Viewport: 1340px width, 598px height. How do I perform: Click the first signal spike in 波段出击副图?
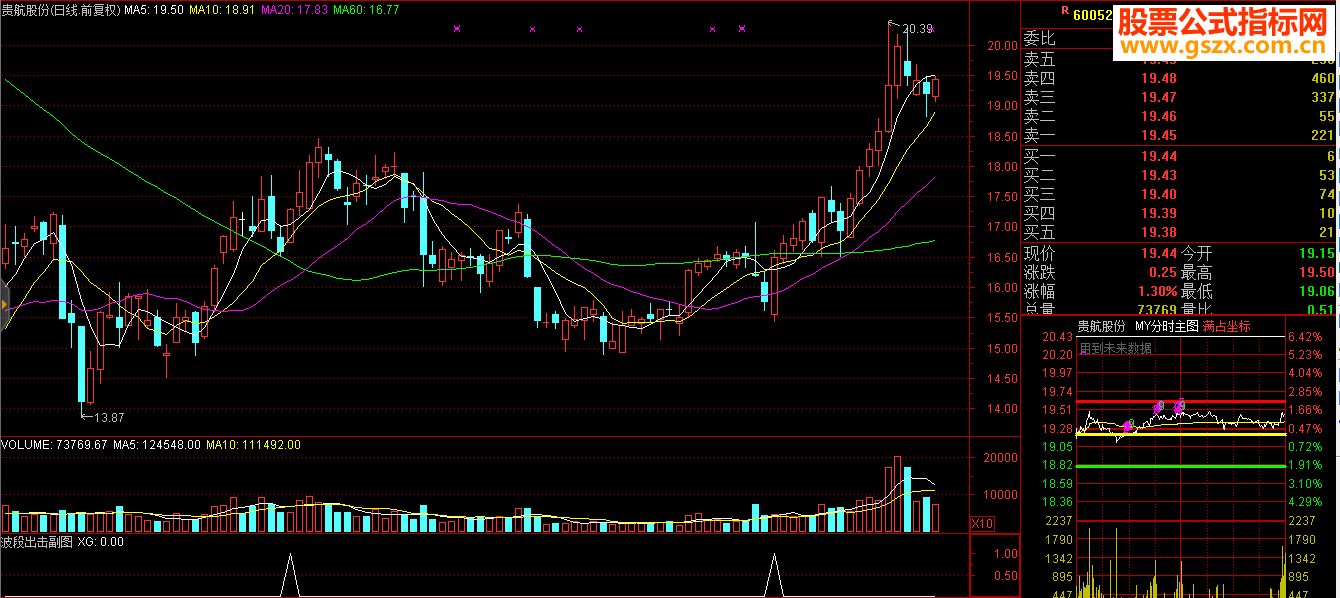tap(290, 575)
